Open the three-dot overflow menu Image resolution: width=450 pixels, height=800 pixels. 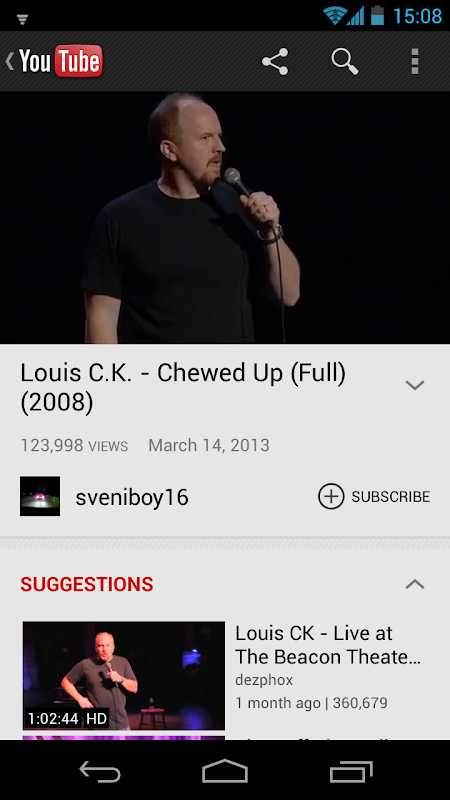click(415, 62)
